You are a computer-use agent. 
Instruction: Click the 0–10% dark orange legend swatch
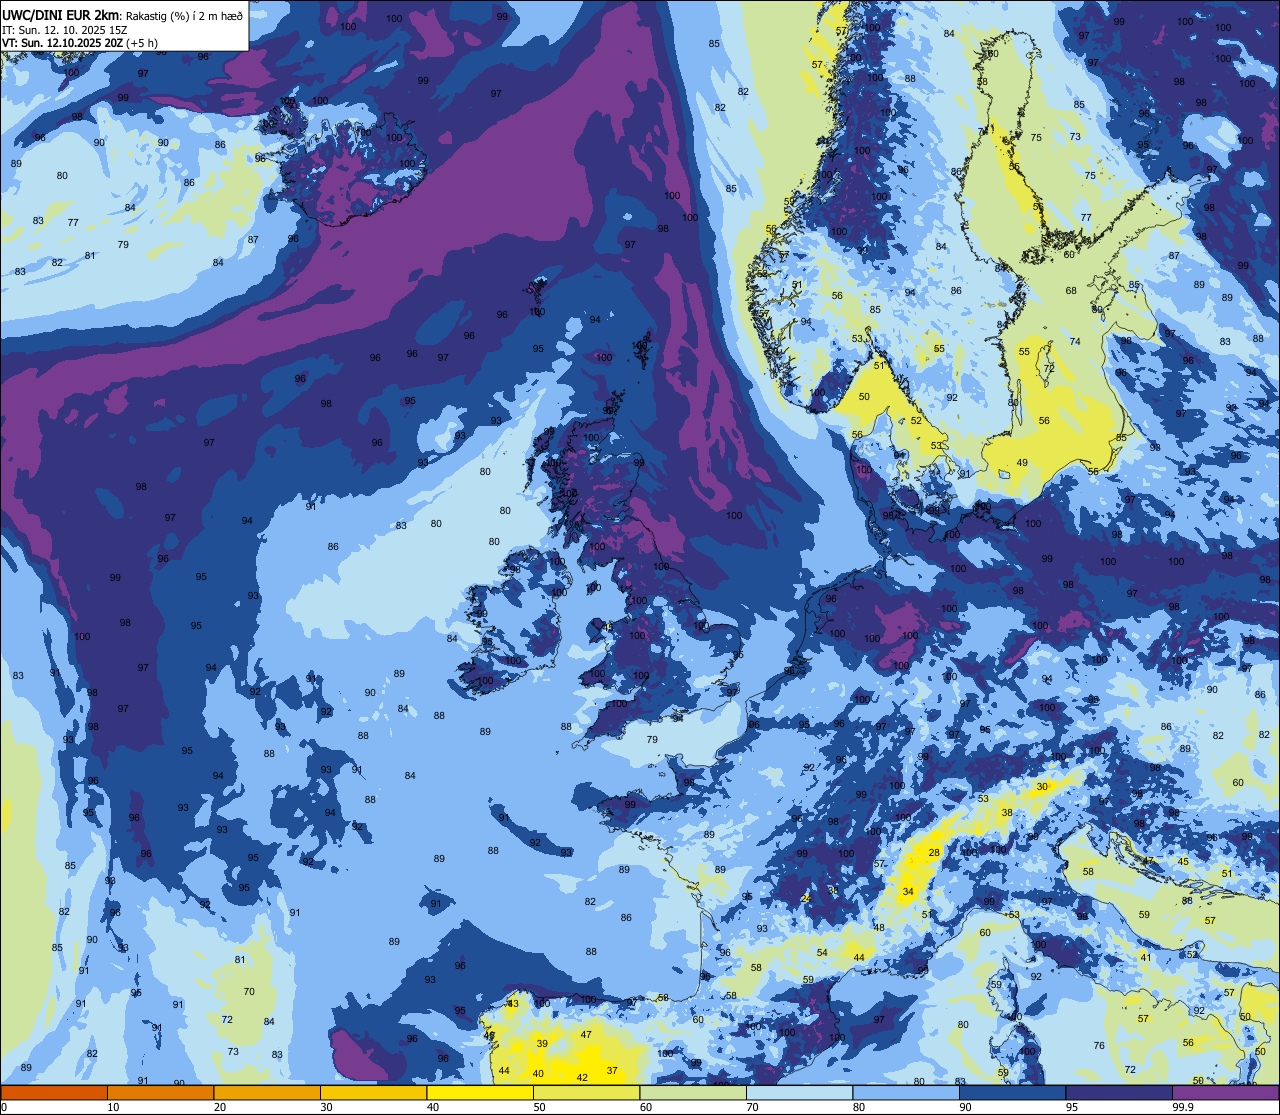click(54, 1092)
